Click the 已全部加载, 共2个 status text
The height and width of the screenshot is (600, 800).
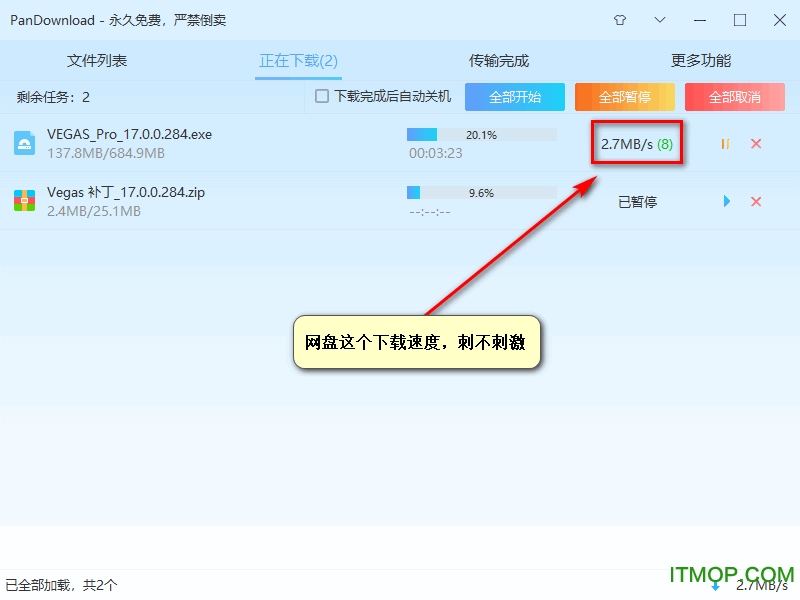(x=61, y=585)
